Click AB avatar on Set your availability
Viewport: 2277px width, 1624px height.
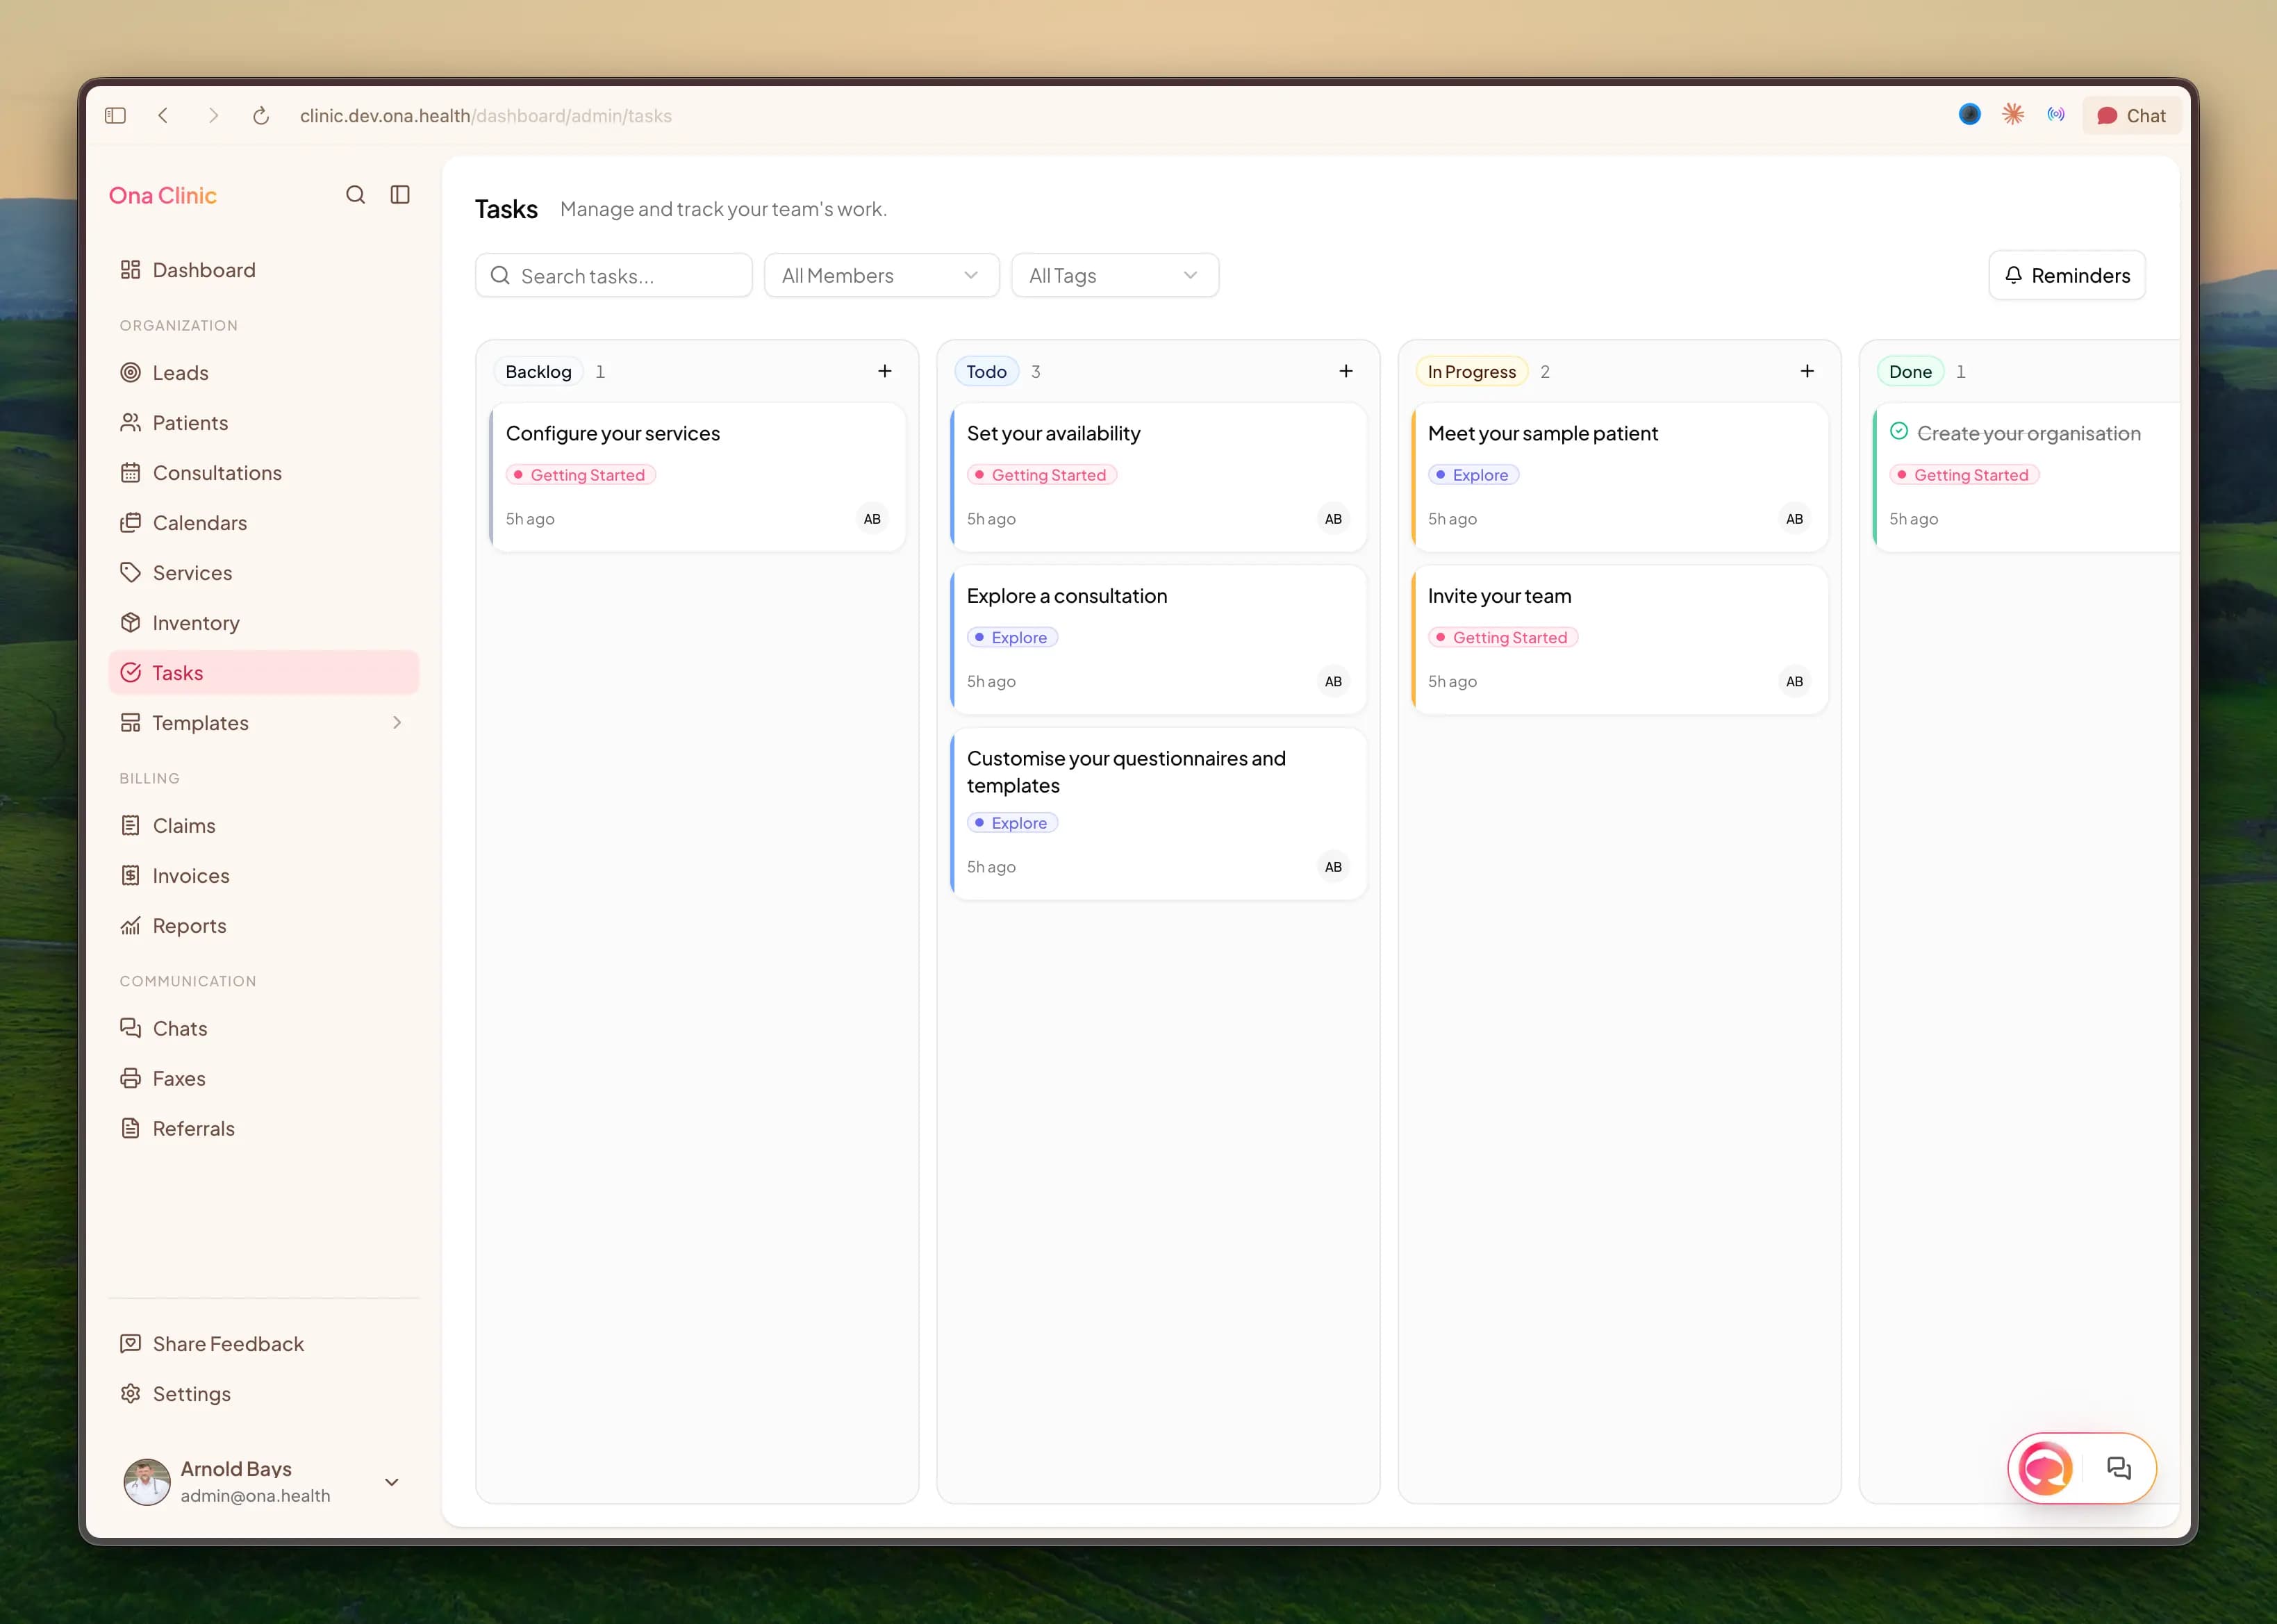(1333, 519)
